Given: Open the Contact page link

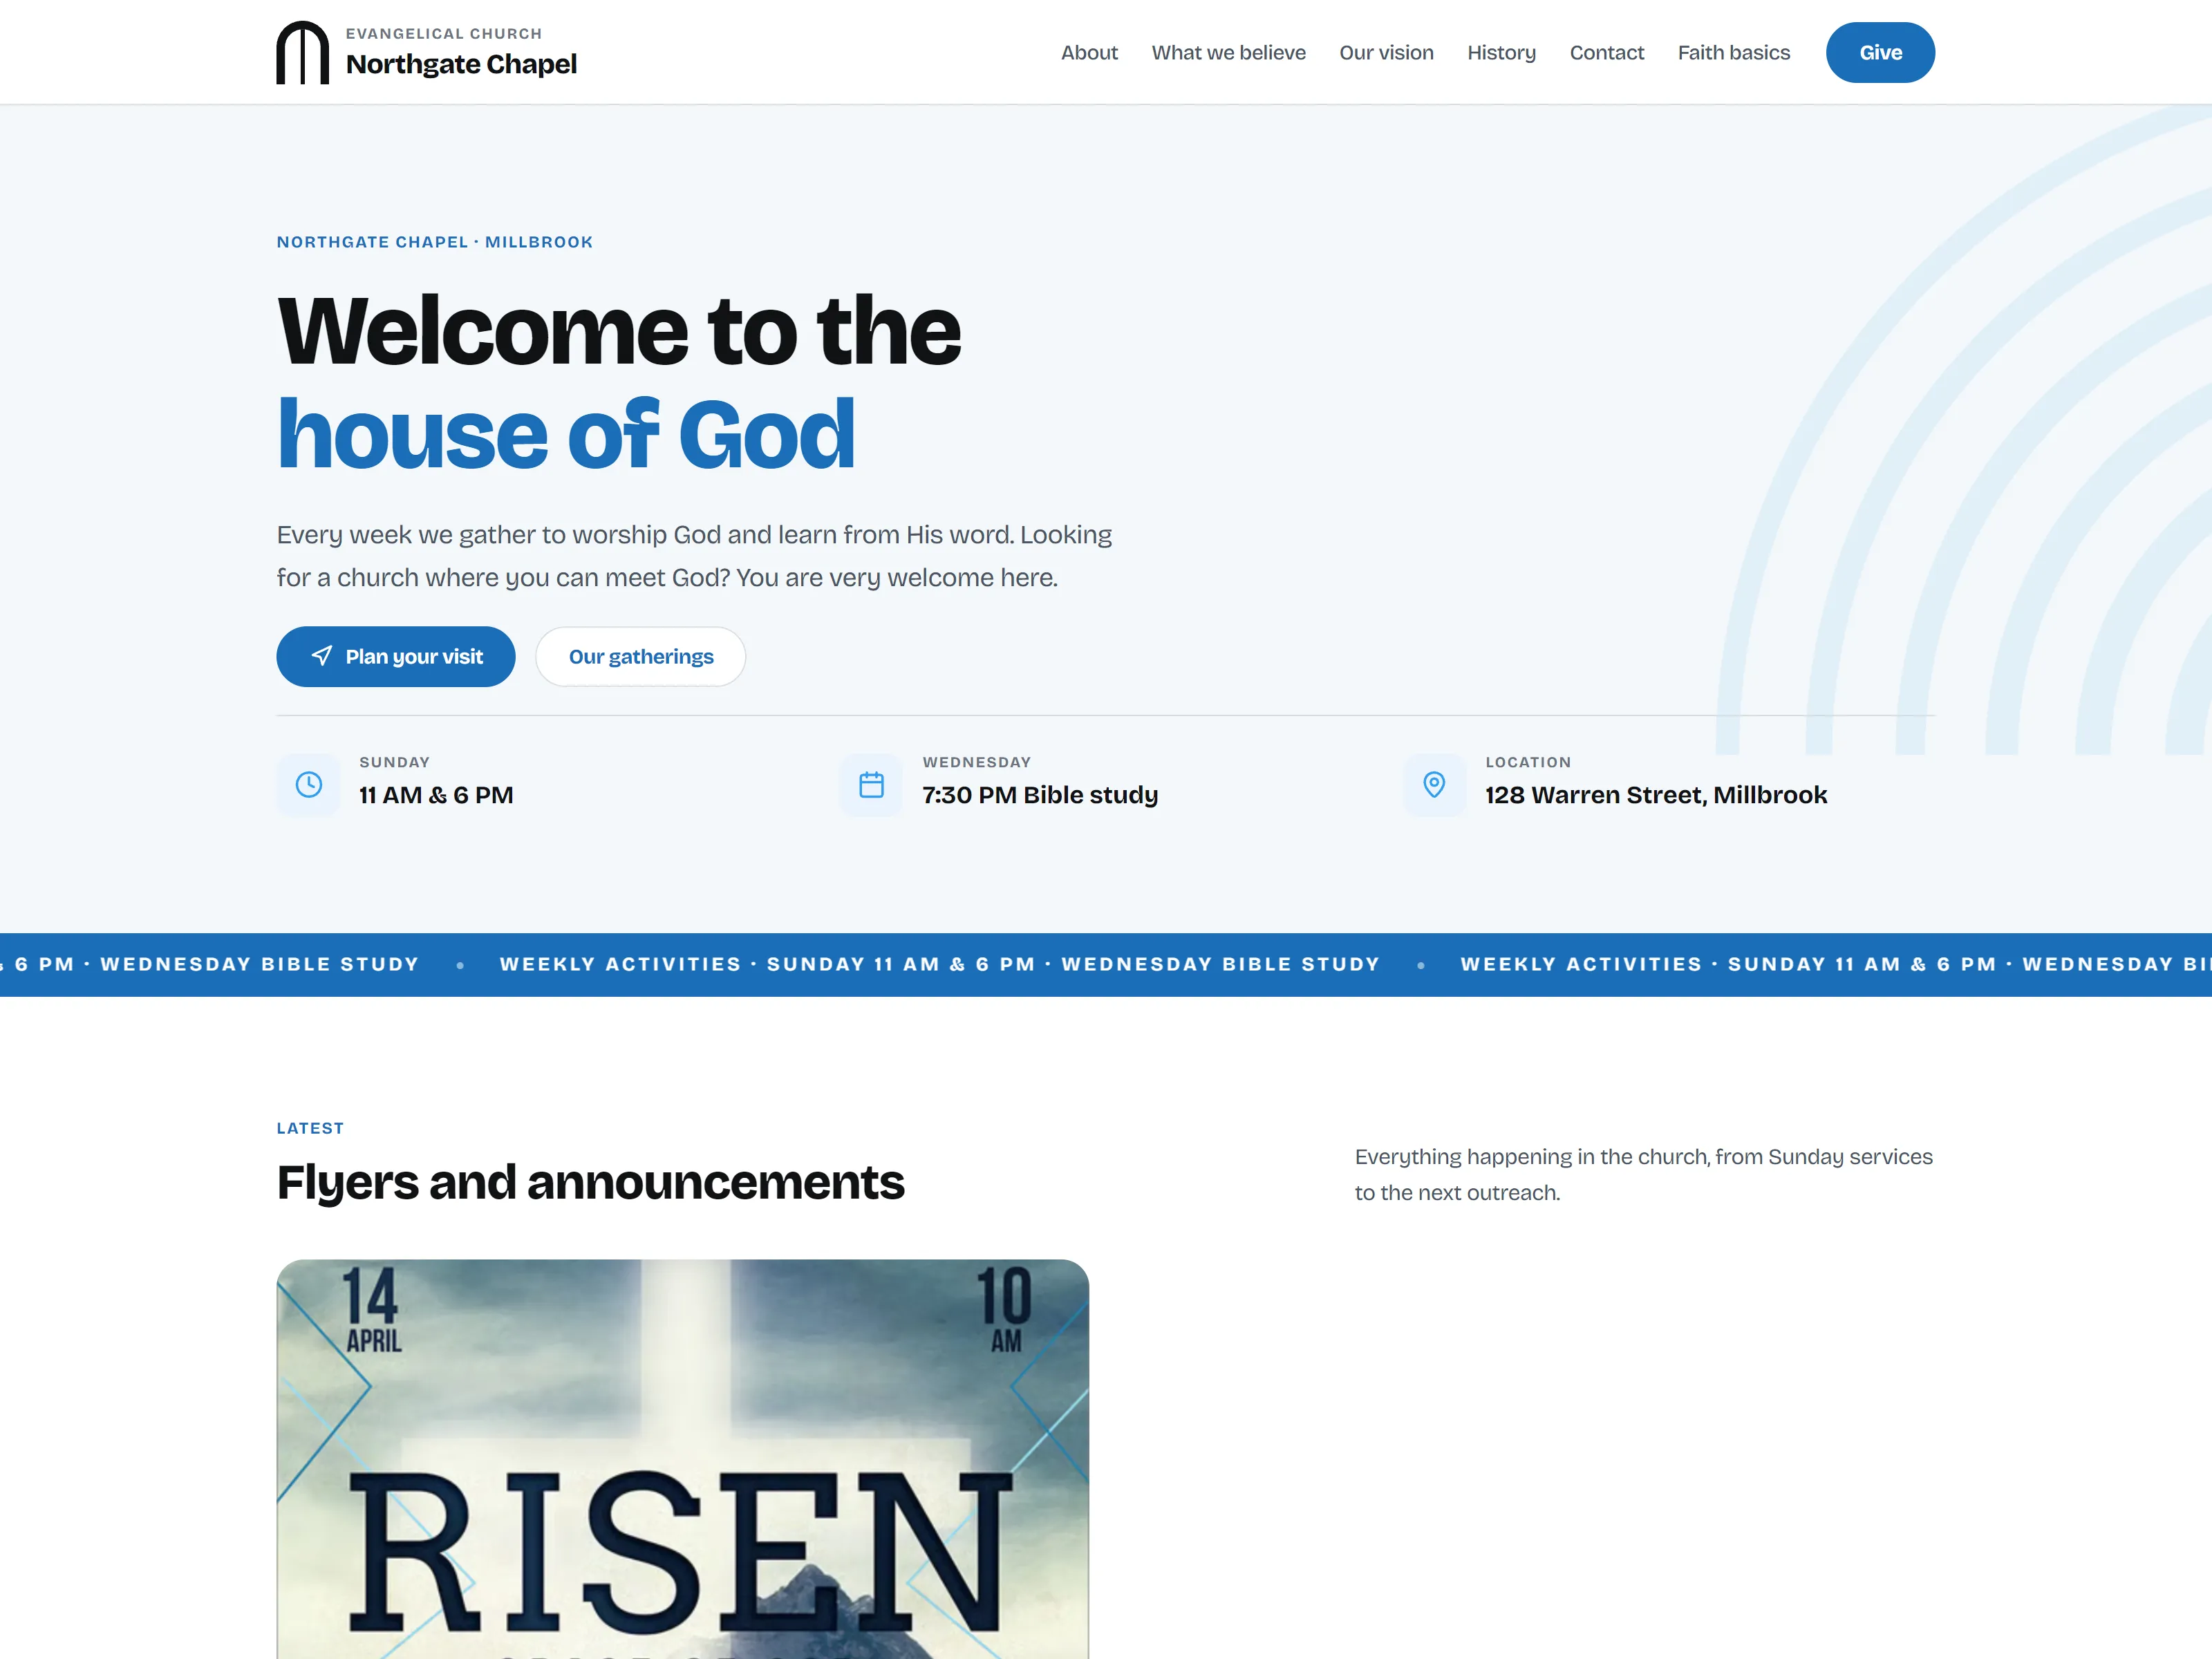Looking at the screenshot, I should pos(1606,53).
